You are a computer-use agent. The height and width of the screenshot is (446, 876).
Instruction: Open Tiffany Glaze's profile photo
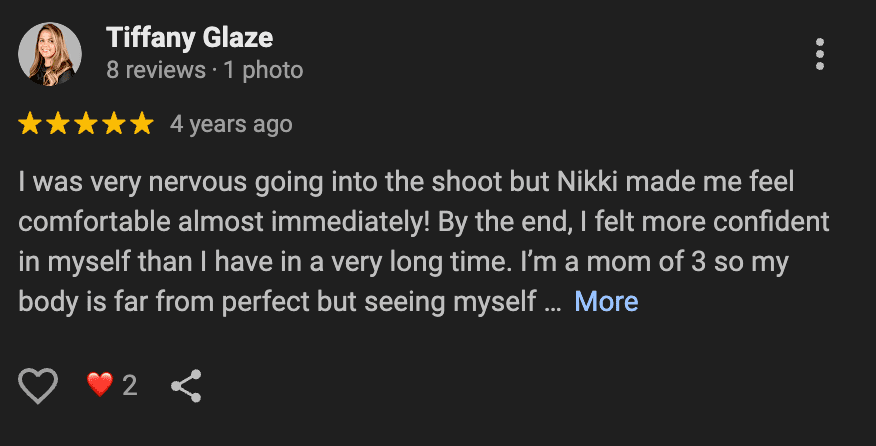50,54
